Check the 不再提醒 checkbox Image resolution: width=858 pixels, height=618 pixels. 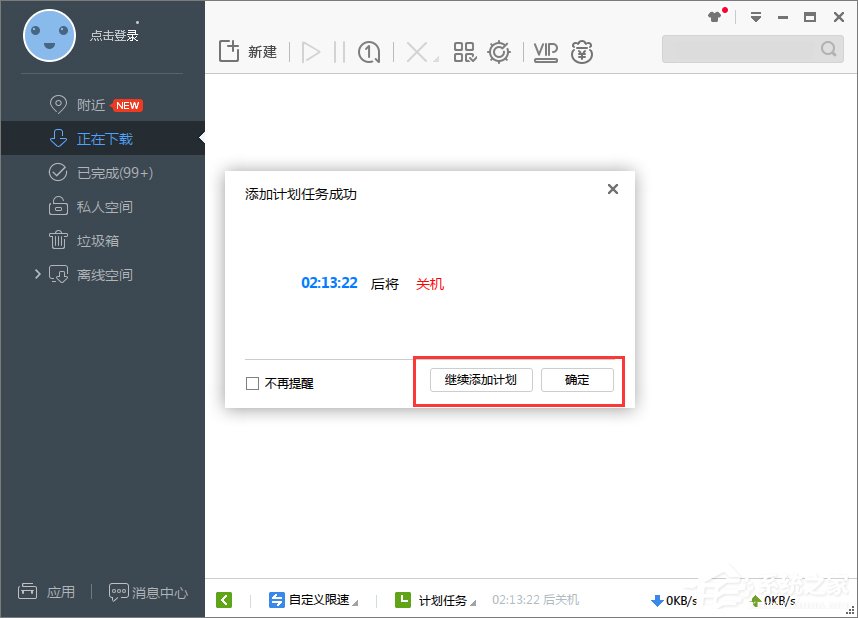click(252, 383)
